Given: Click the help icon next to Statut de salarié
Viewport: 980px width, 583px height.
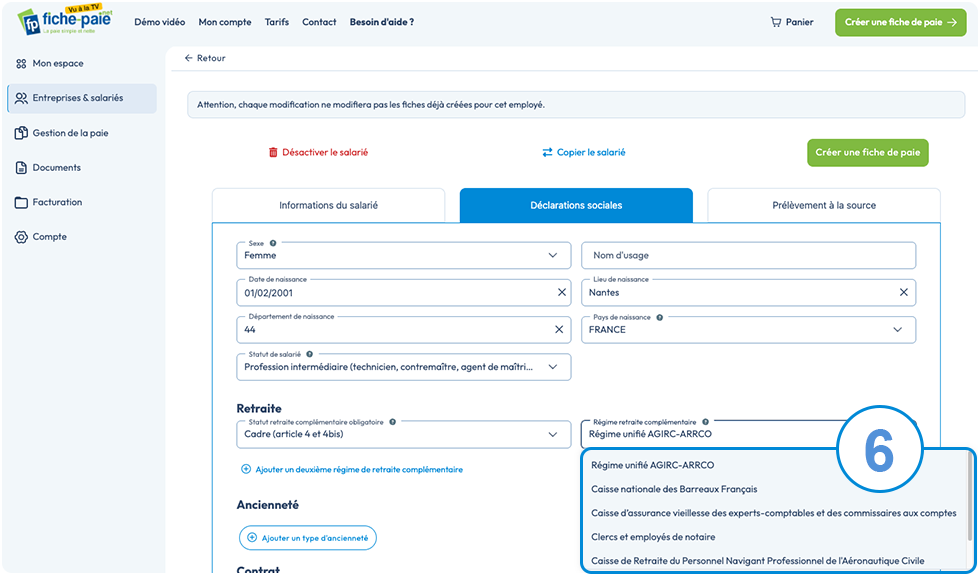Looking at the screenshot, I should [x=309, y=354].
